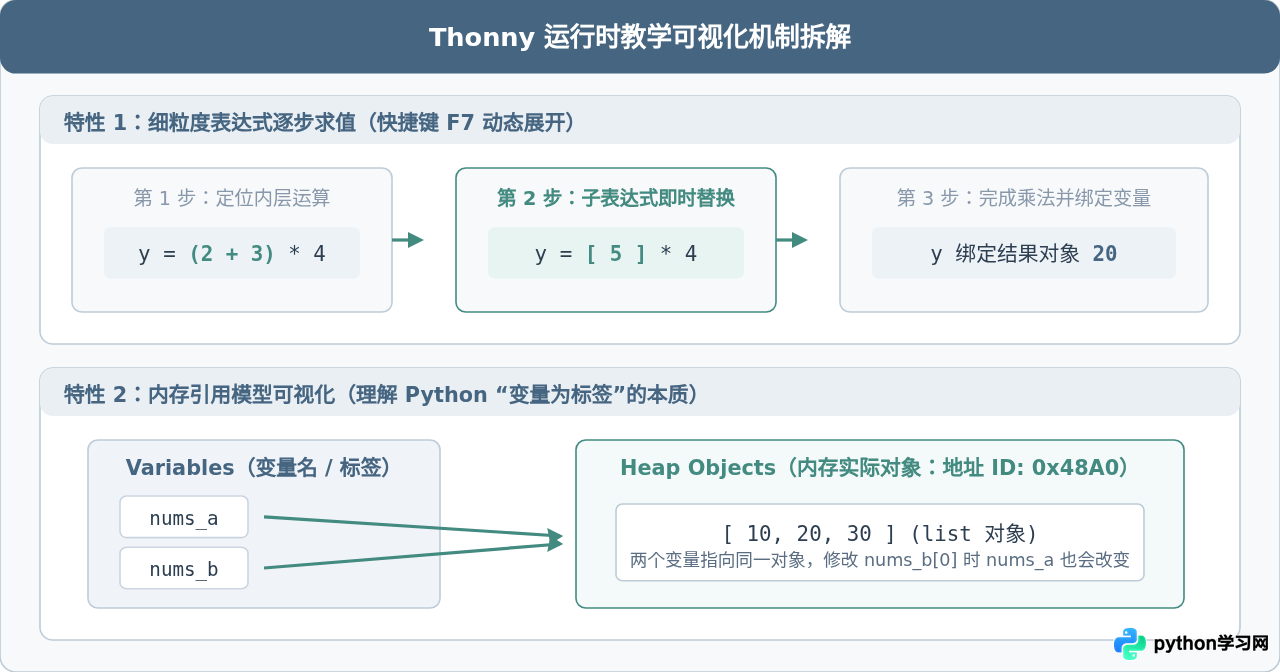The height and width of the screenshot is (672, 1280).
Task: Click the note '两个变量指向同一对象' line
Action: (x=880, y=560)
